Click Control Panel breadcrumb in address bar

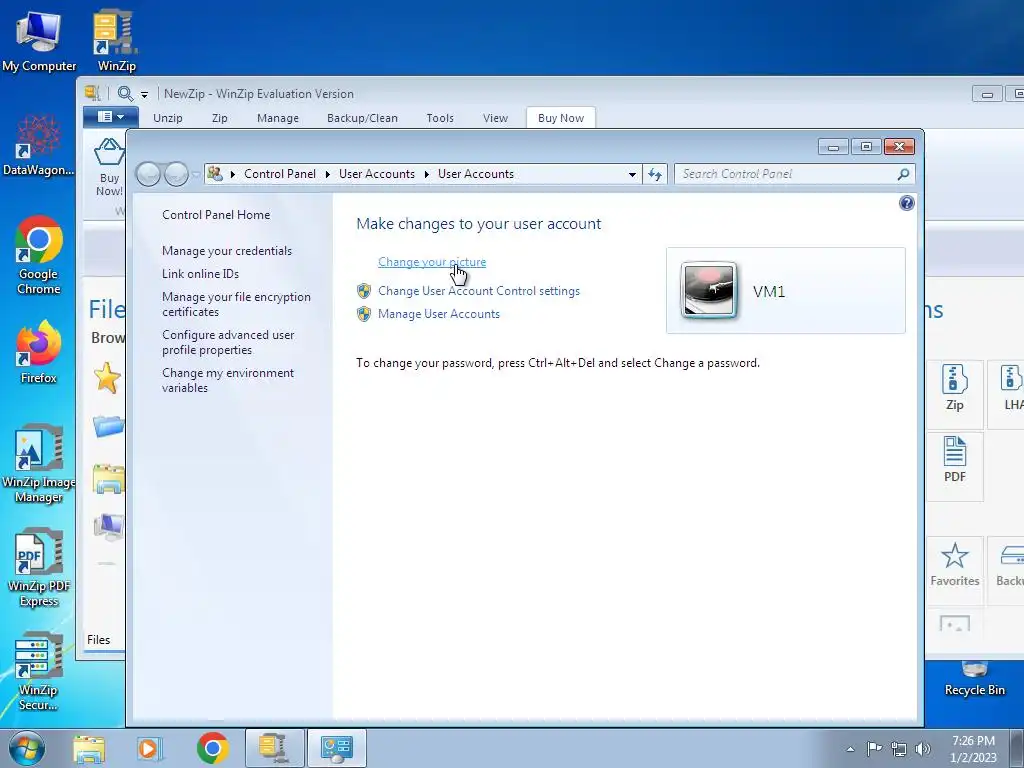click(280, 174)
